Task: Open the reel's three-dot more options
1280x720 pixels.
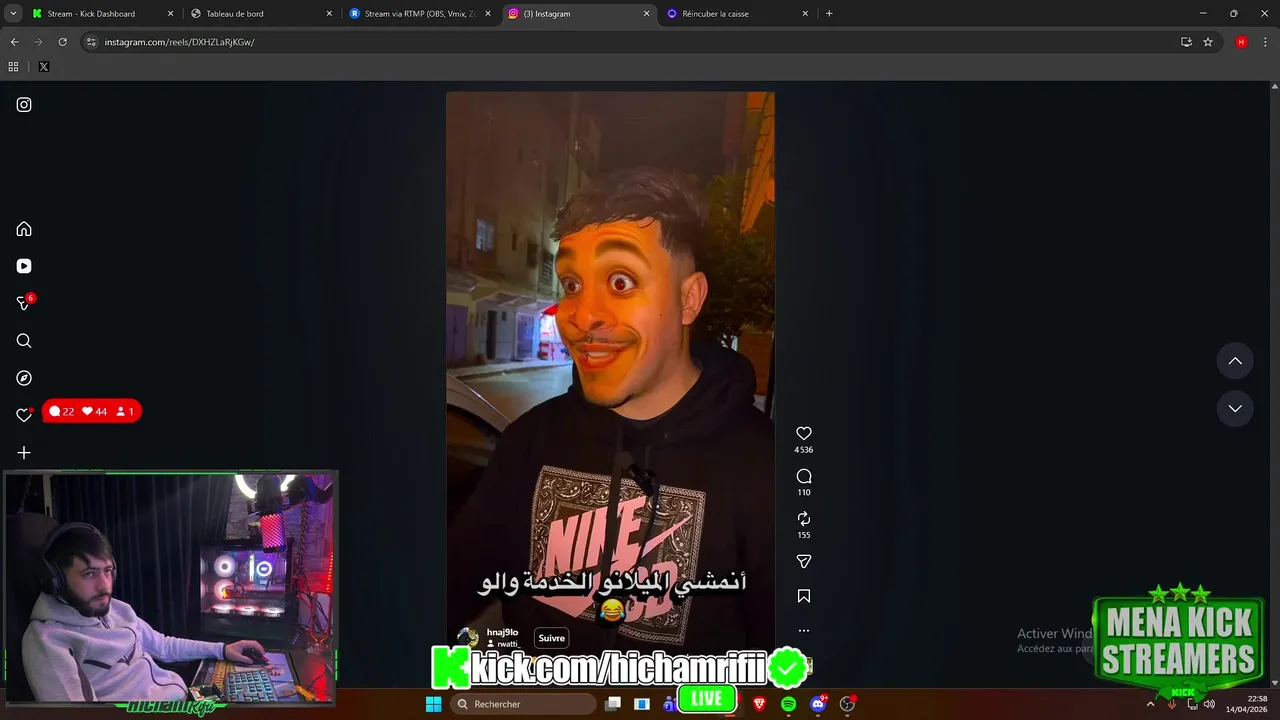Action: pos(804,631)
